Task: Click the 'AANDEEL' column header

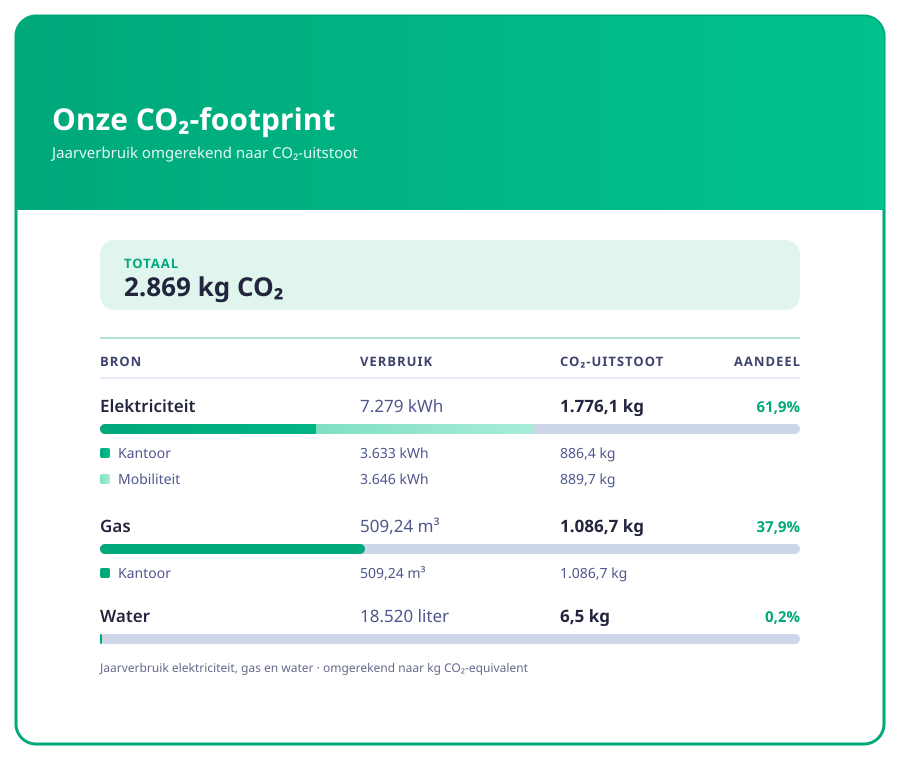Action: (x=766, y=362)
